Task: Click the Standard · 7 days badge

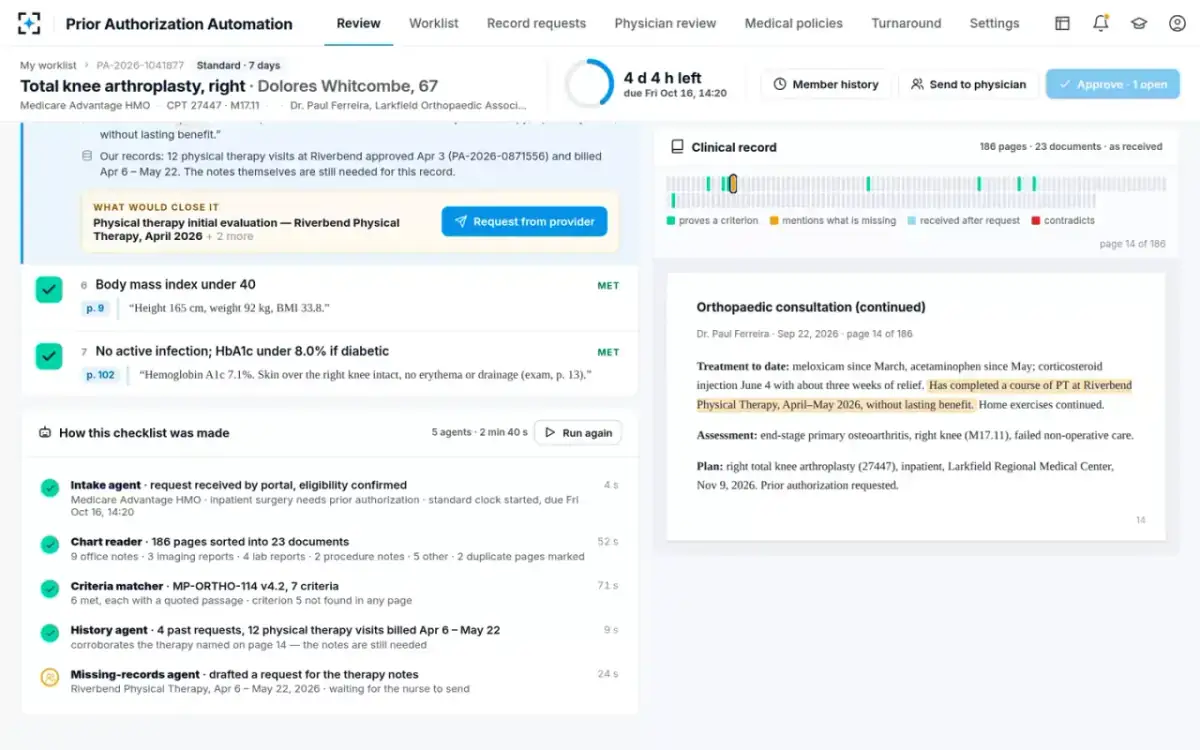Action: pos(238,65)
